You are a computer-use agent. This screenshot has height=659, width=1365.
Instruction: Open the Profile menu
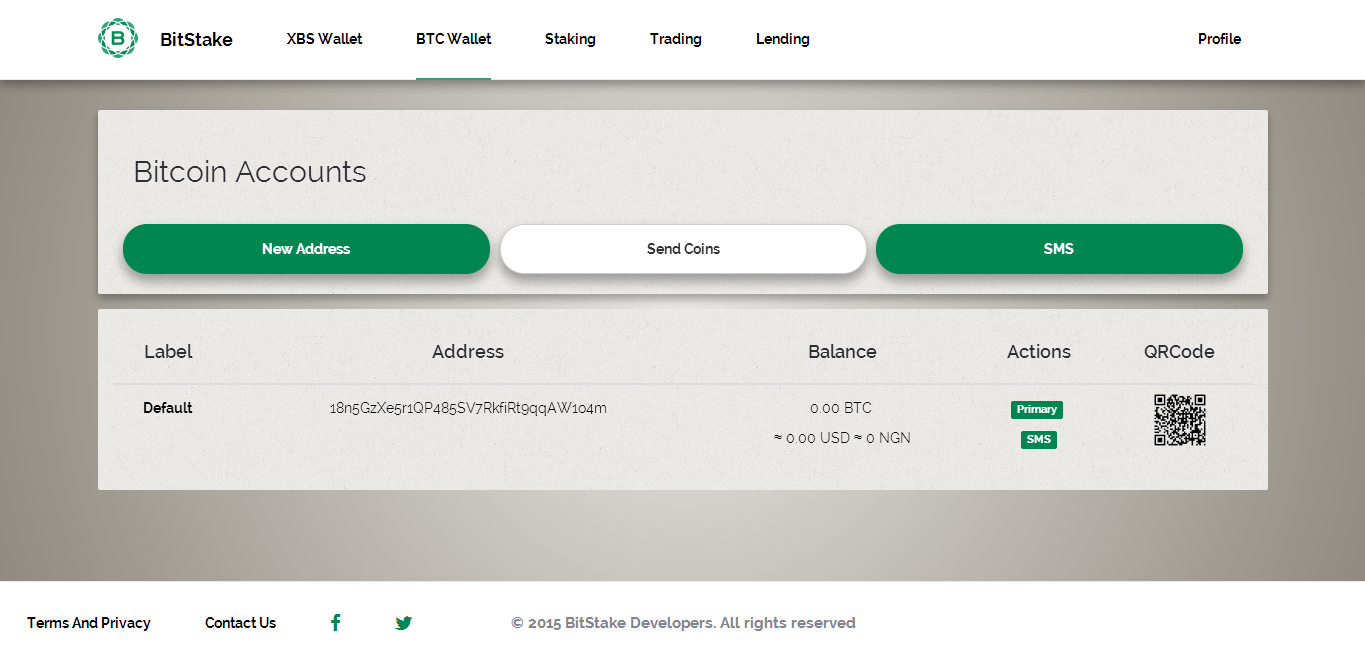point(1220,39)
